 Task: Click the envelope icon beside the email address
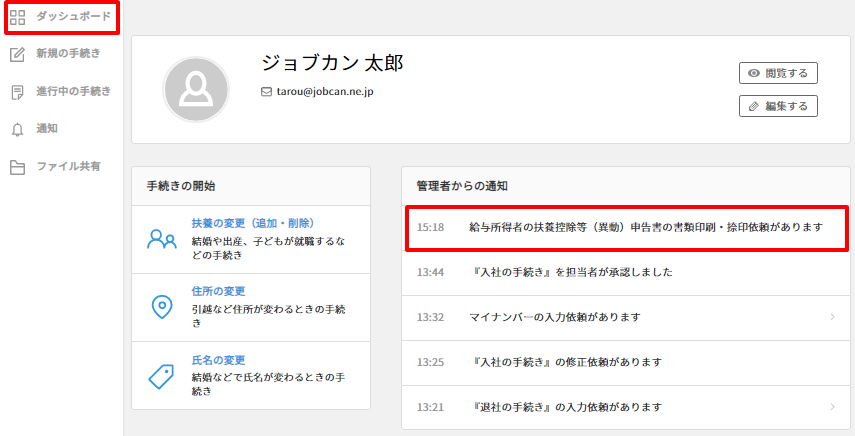[x=266, y=91]
